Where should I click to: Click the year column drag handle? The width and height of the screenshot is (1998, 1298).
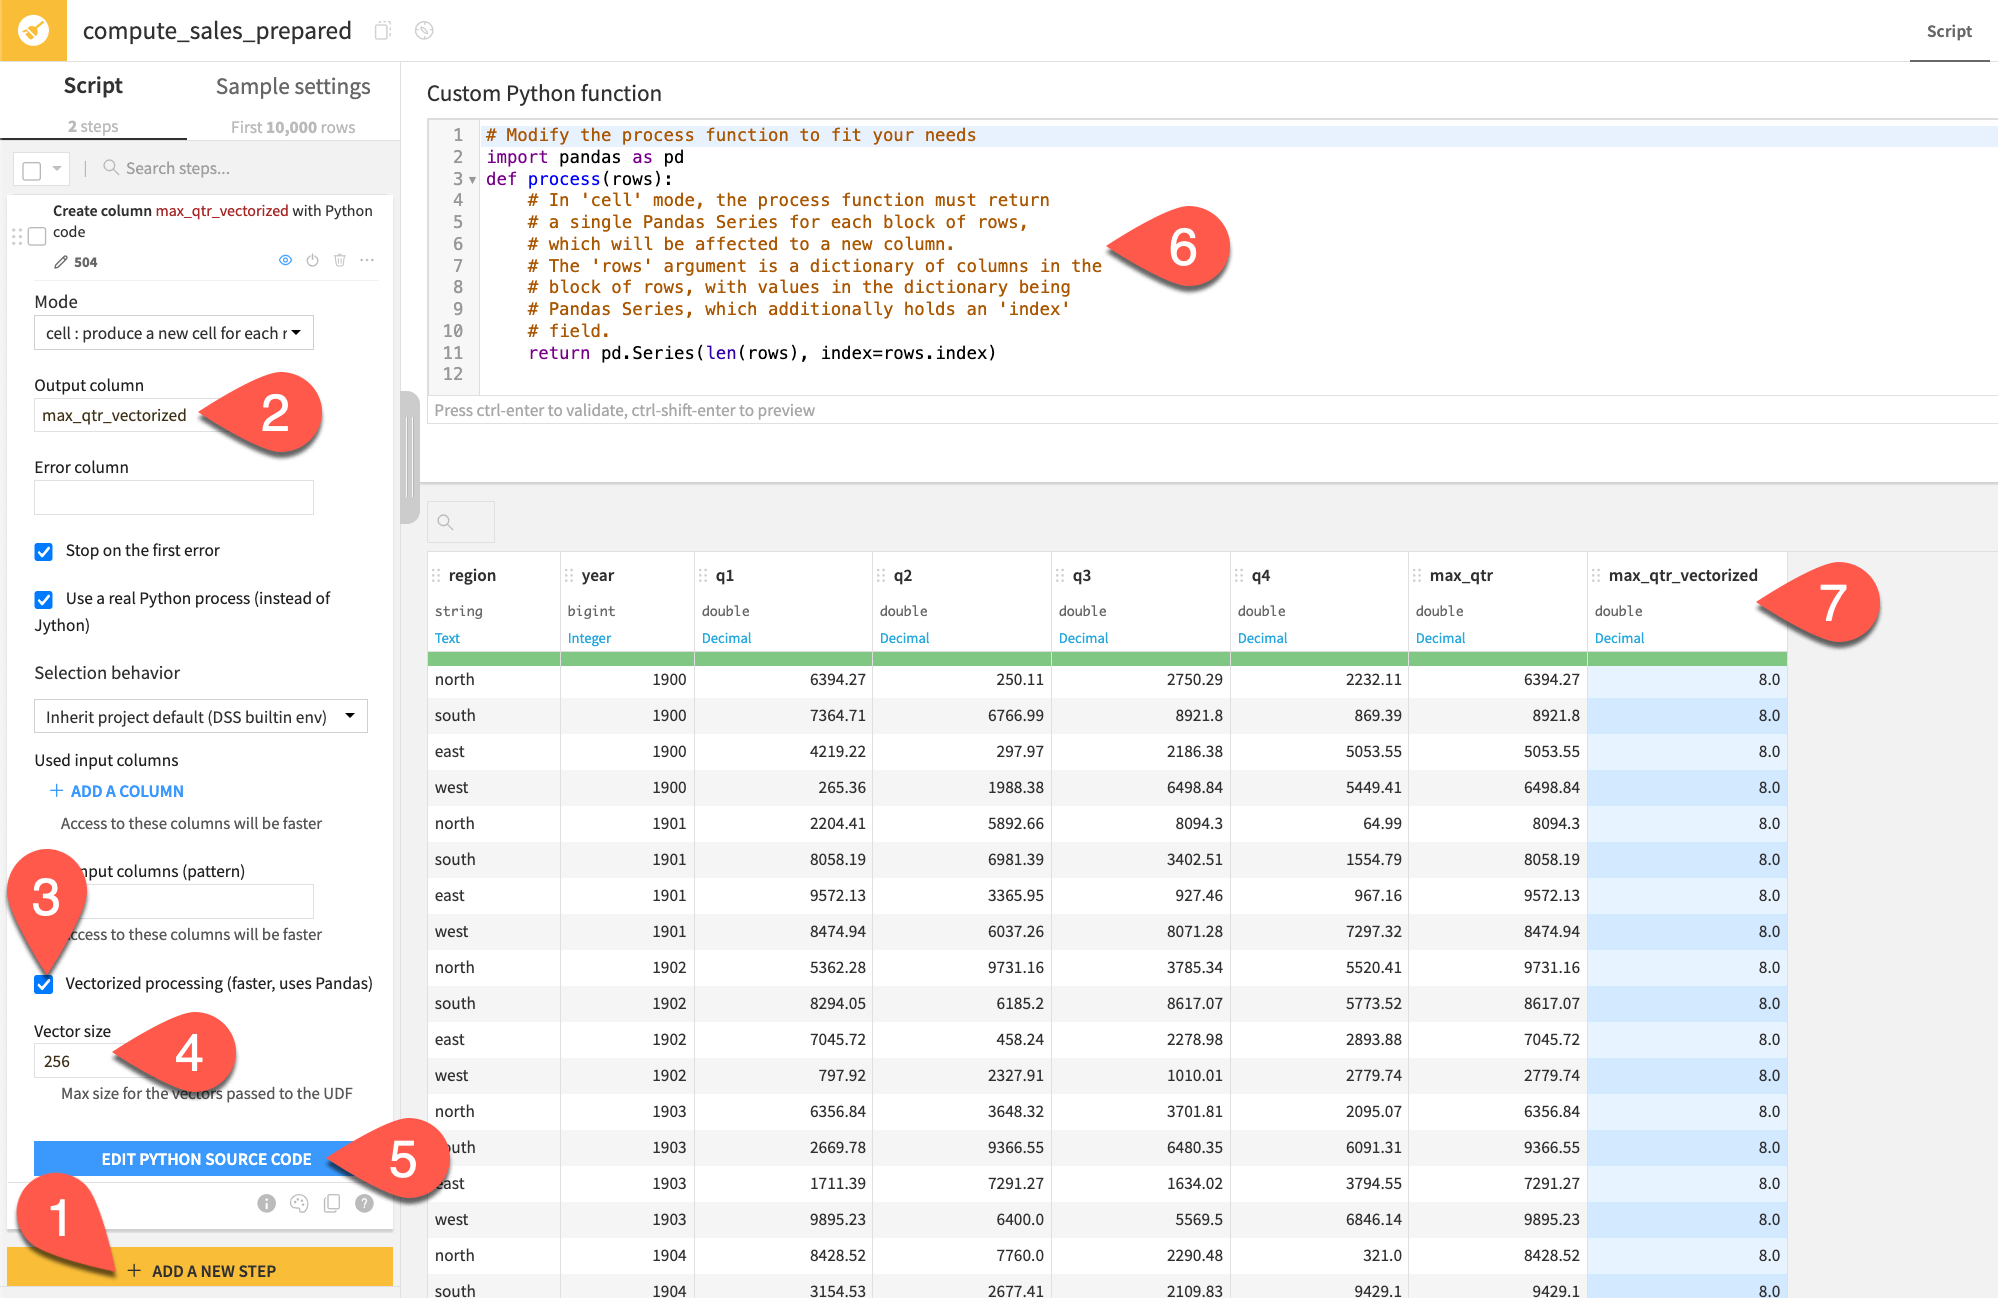coord(569,575)
